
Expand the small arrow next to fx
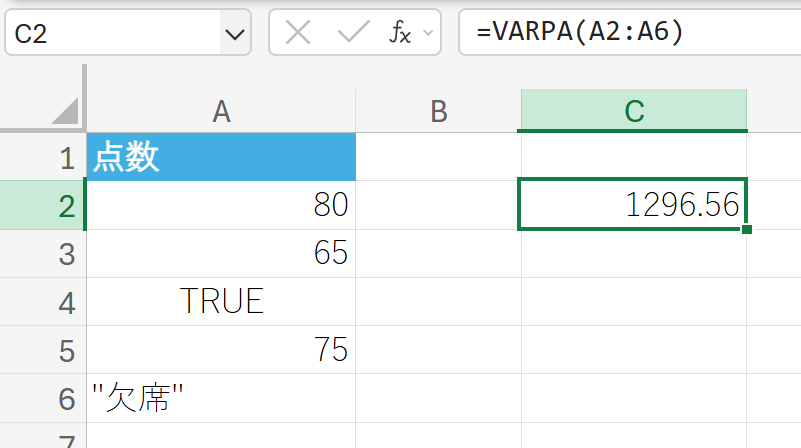coord(429,34)
